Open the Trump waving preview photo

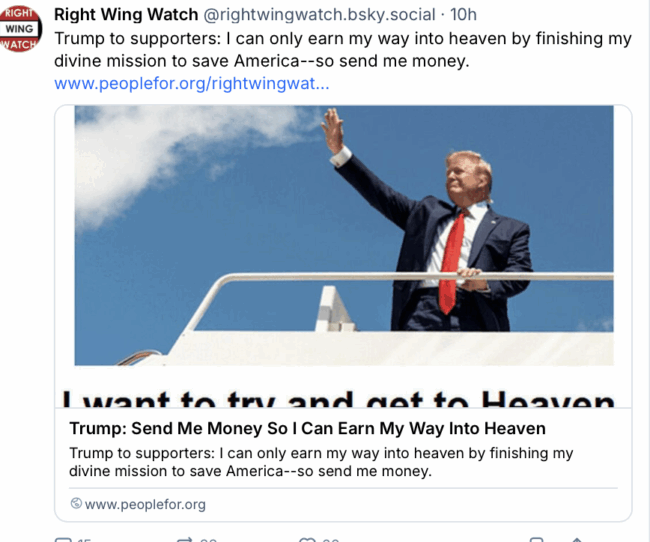click(344, 236)
